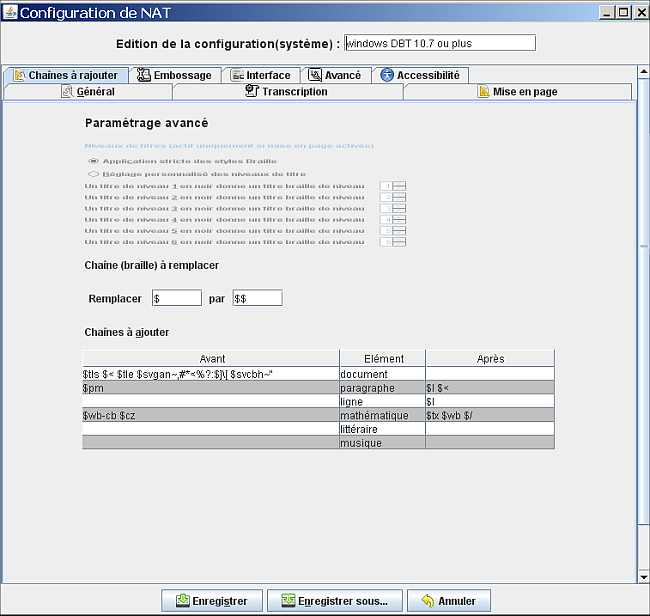Click the Général tab icon
The width and height of the screenshot is (650, 616).
[67, 91]
